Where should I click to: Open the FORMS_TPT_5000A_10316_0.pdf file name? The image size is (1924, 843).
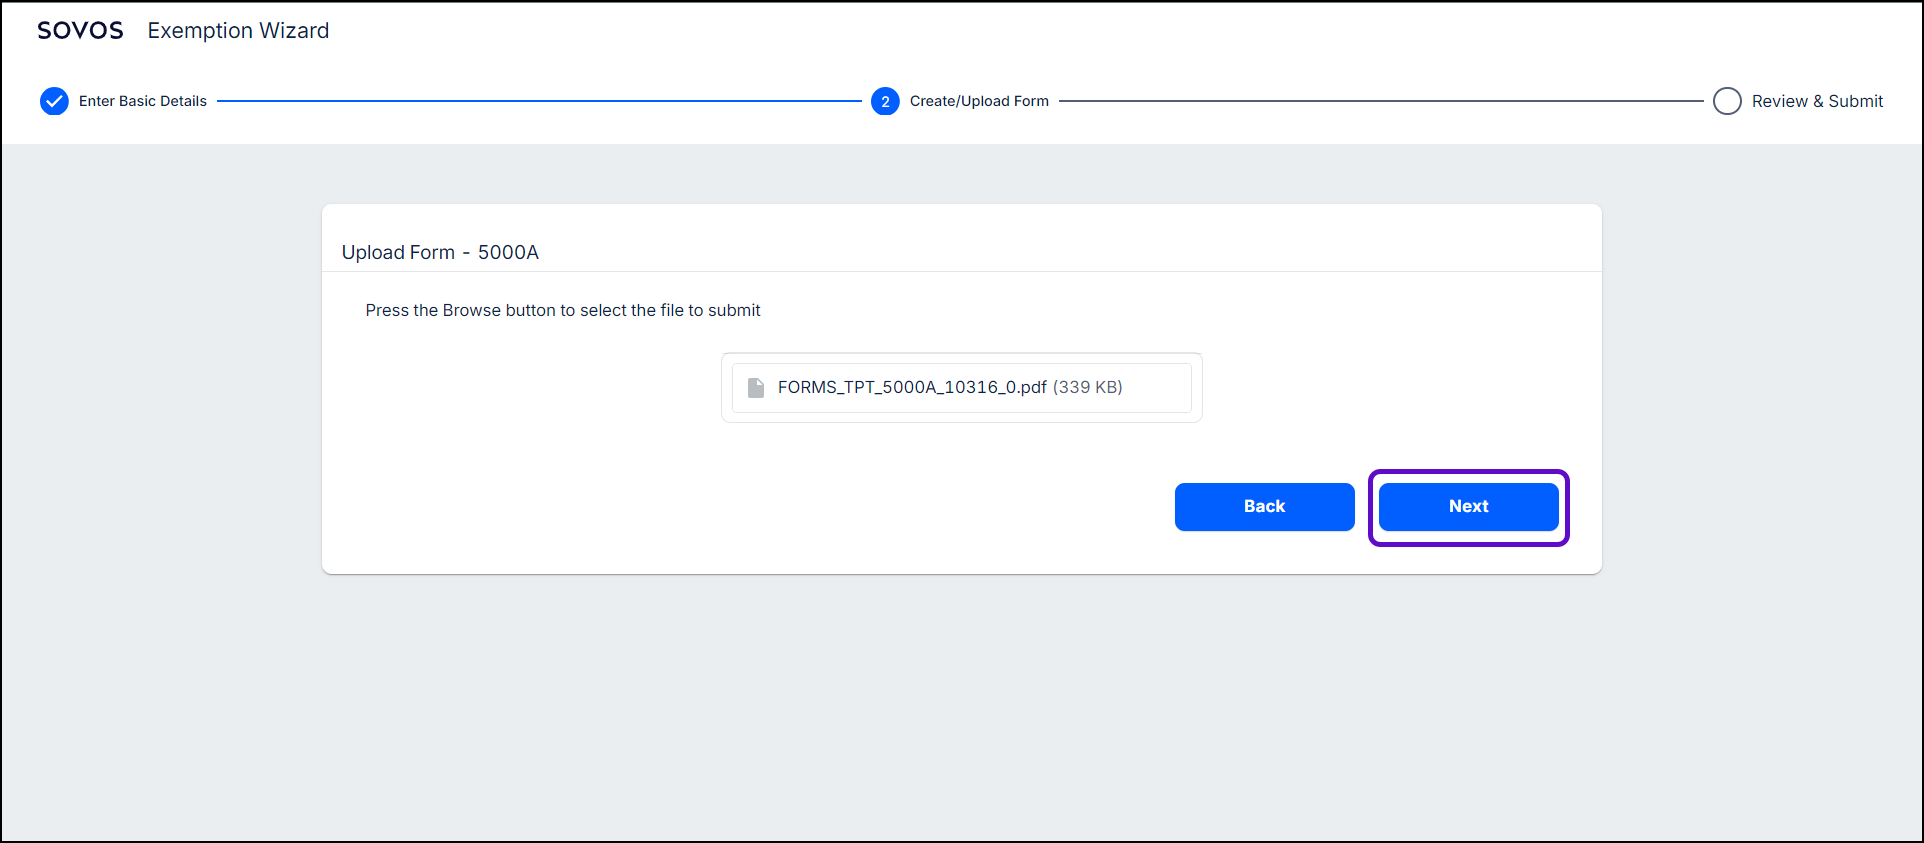point(912,387)
